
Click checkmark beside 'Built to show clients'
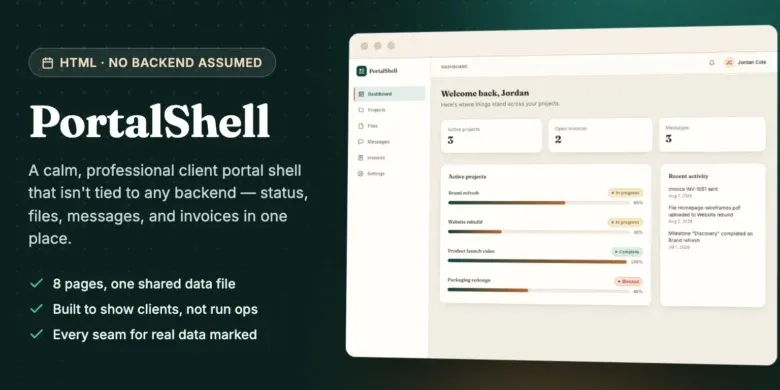36,309
